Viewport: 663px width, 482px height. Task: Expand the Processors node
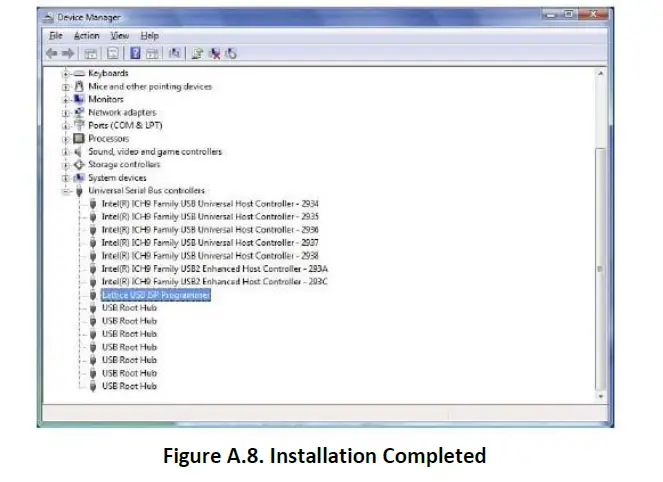(65, 139)
